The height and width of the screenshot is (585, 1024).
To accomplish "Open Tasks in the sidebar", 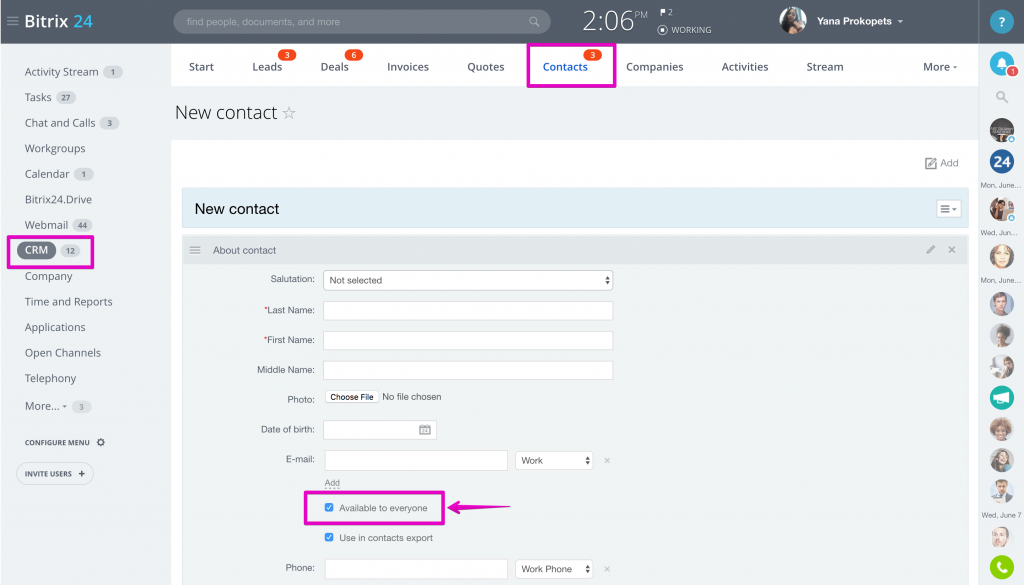I will [38, 97].
